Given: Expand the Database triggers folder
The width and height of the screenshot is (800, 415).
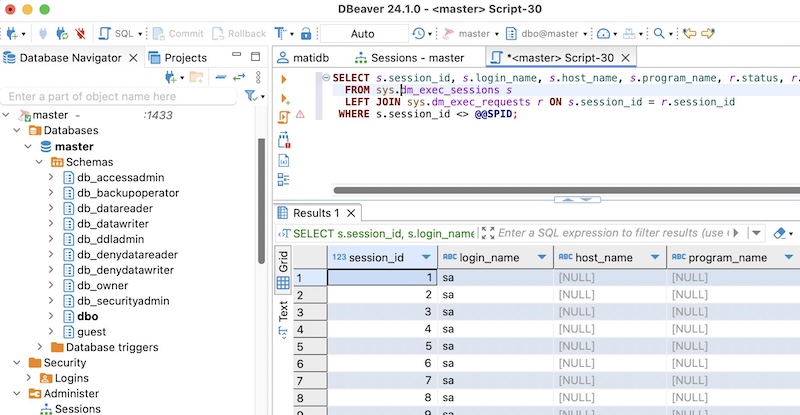Looking at the screenshot, I should tap(40, 347).
